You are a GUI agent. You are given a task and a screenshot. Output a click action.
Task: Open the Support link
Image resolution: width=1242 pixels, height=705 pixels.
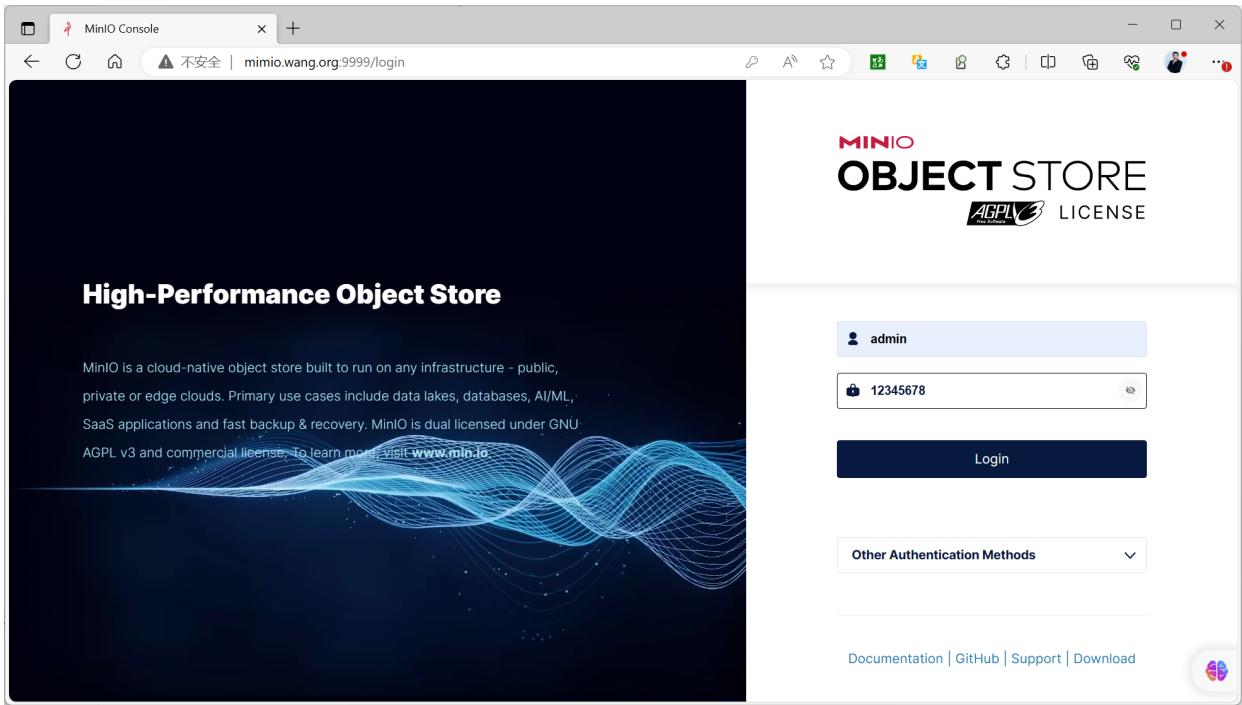click(1036, 658)
